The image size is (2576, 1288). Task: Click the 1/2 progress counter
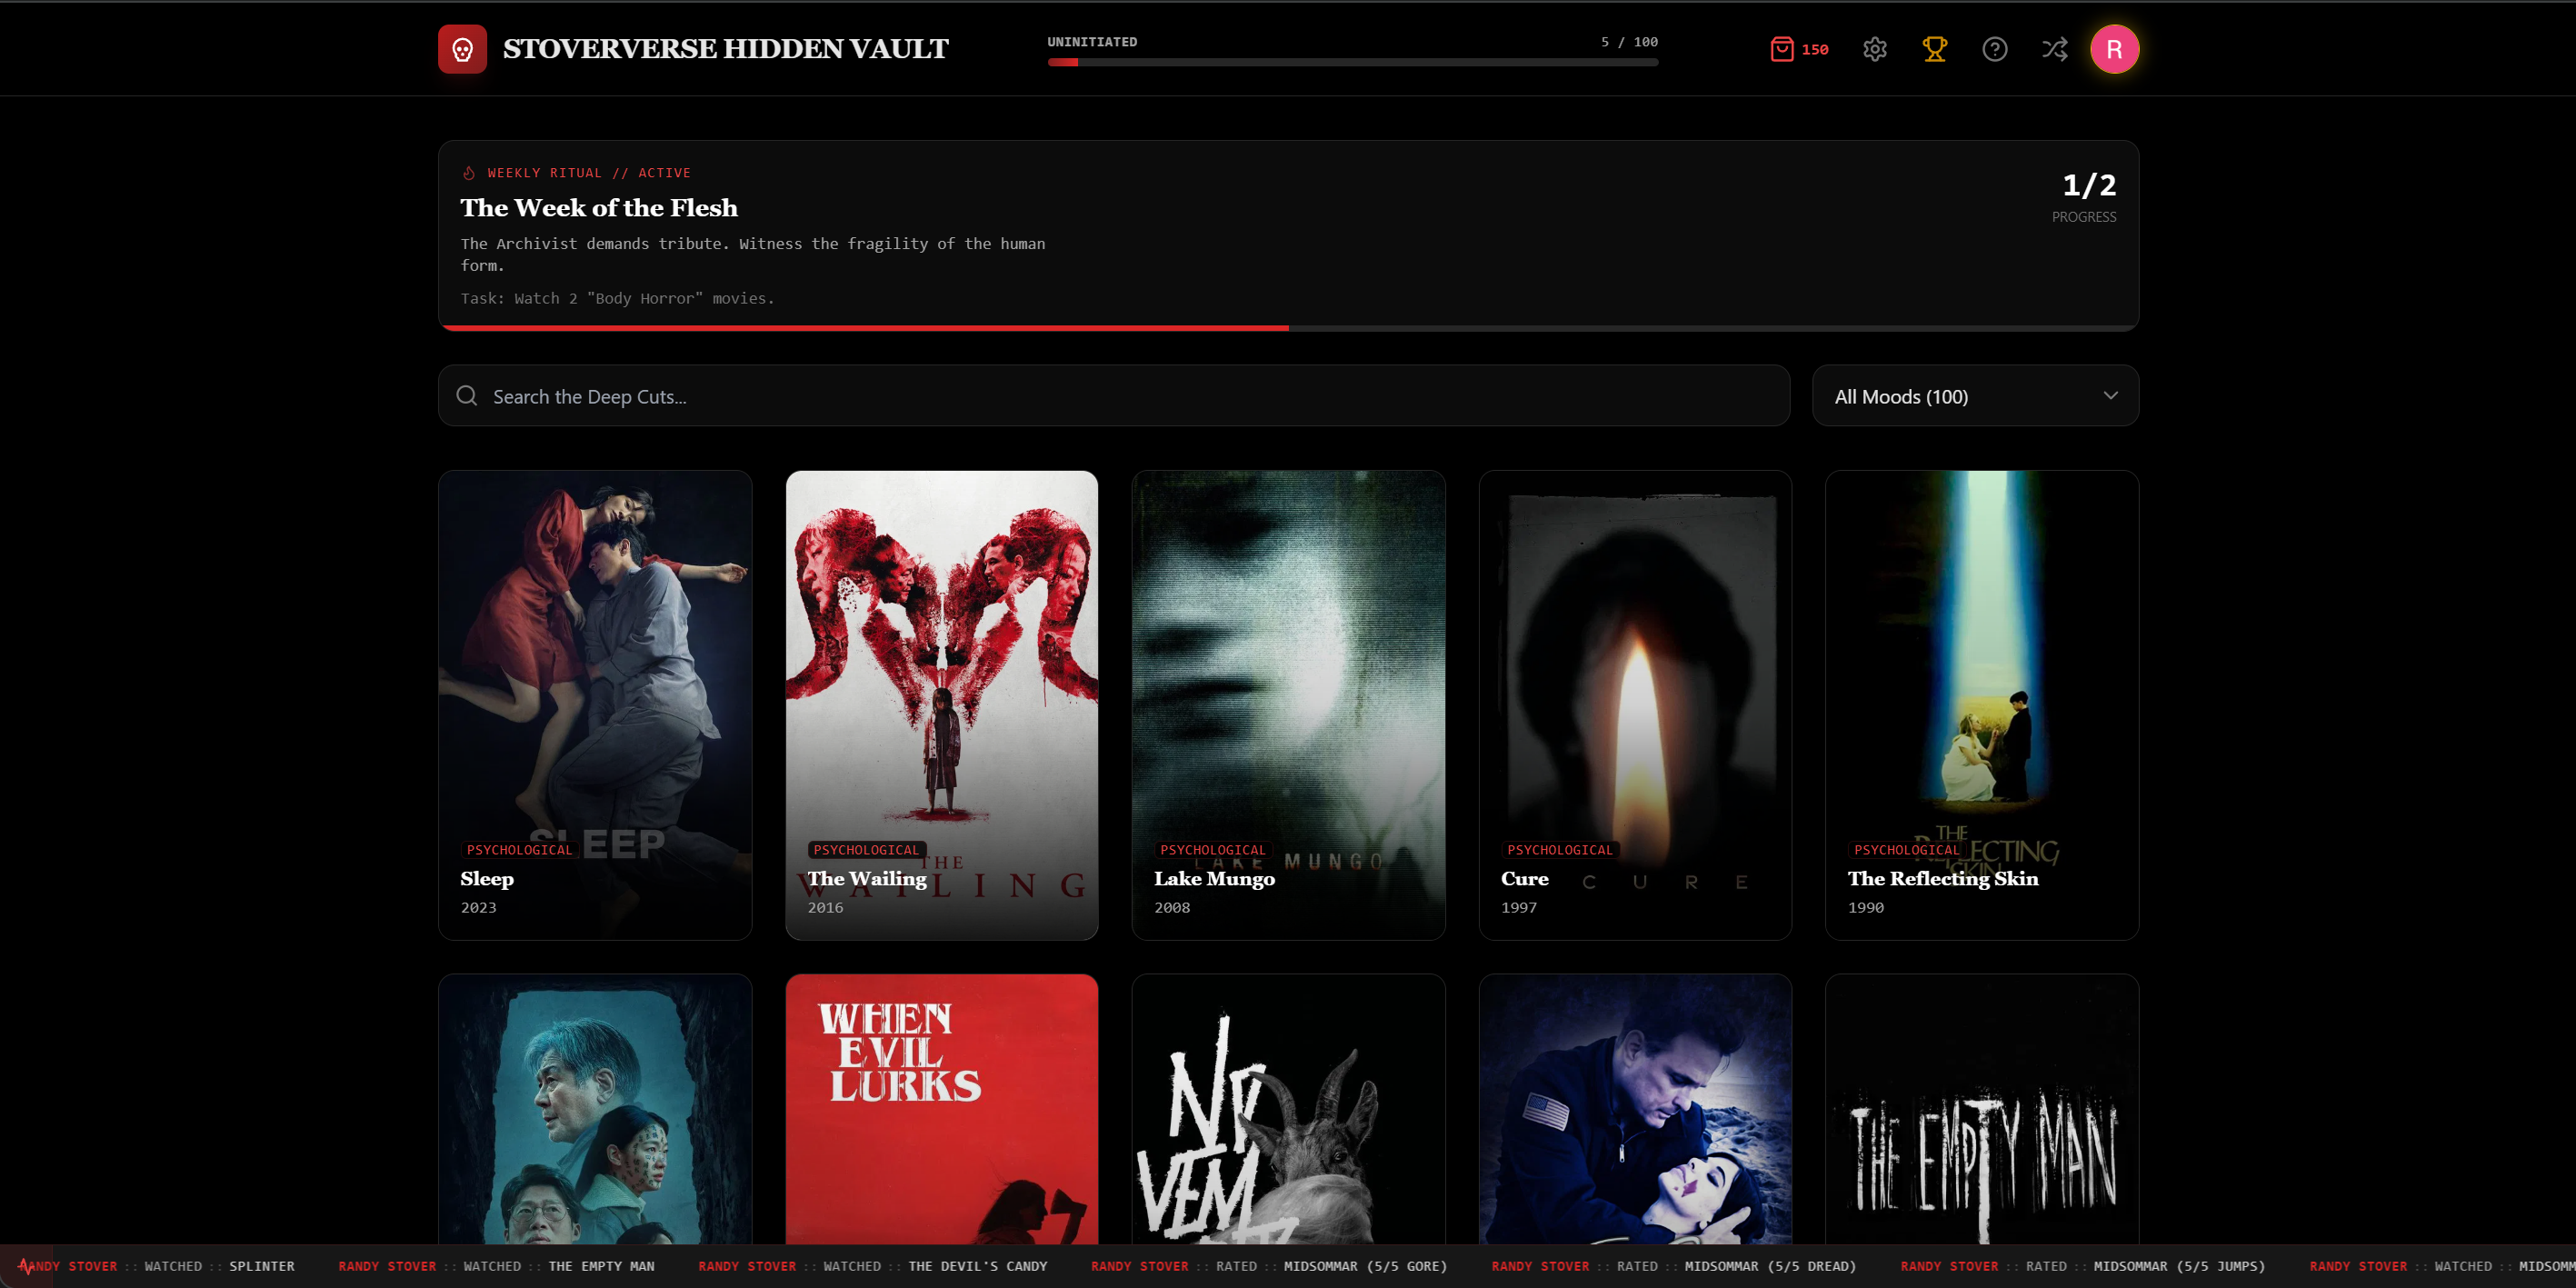[x=2089, y=185]
